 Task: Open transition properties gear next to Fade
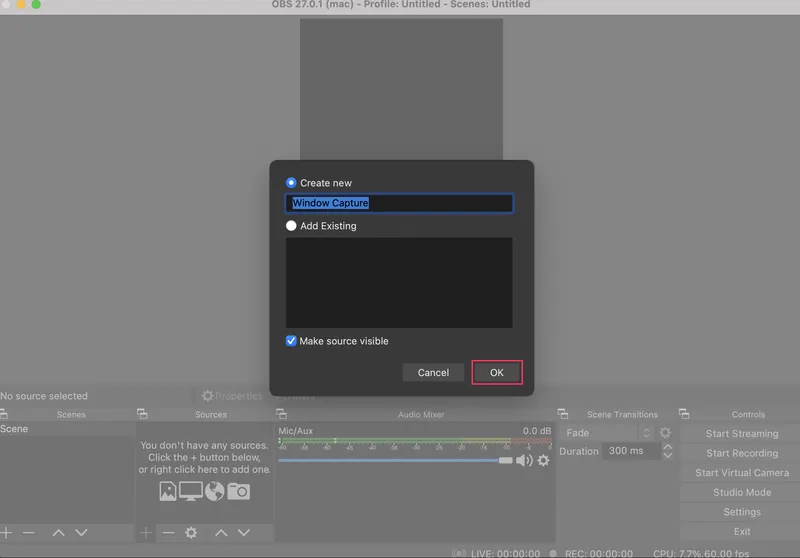[665, 433]
